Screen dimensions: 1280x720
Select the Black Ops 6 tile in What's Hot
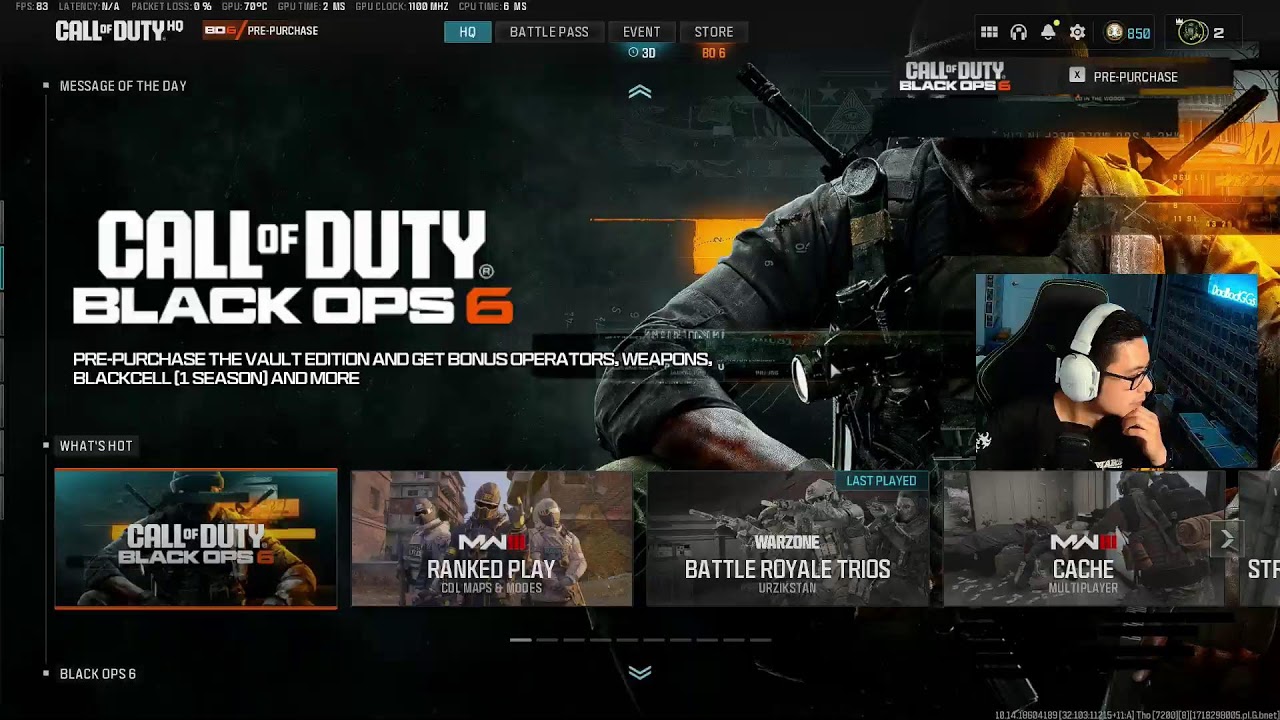click(196, 539)
